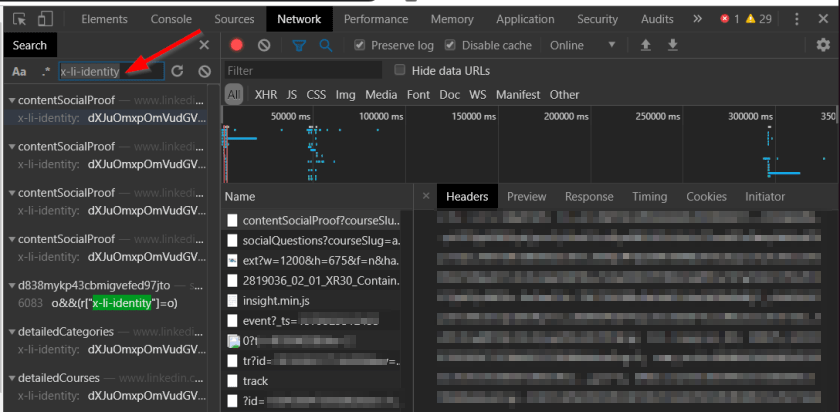This screenshot has height=412, width=840.
Task: Collapse the detailedCategories search result
Action: (x=10, y=331)
